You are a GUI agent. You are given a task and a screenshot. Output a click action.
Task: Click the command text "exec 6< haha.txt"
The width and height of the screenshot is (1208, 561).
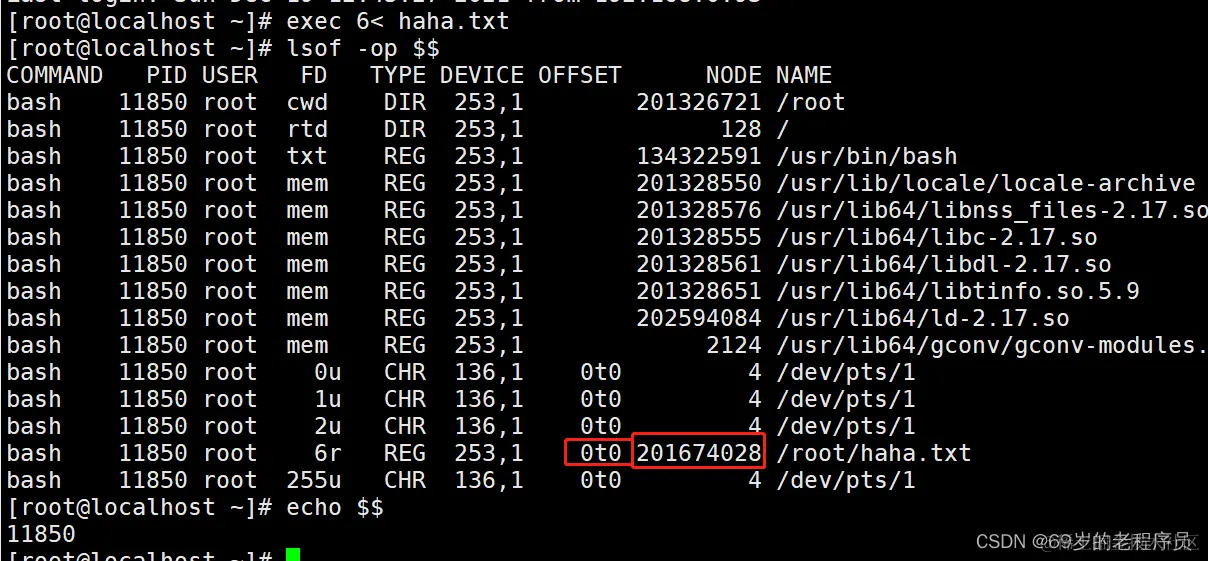398,21
